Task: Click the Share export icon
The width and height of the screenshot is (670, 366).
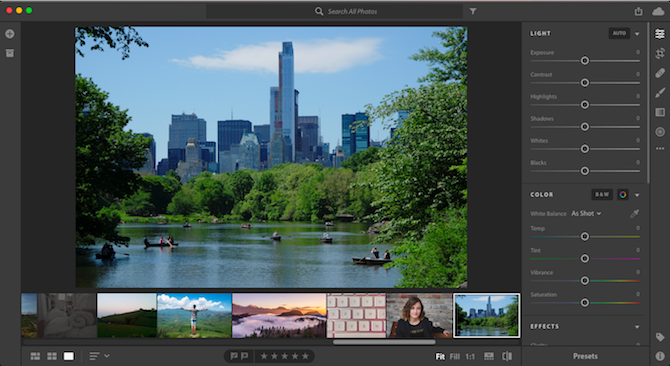Action: pyautogui.click(x=638, y=12)
